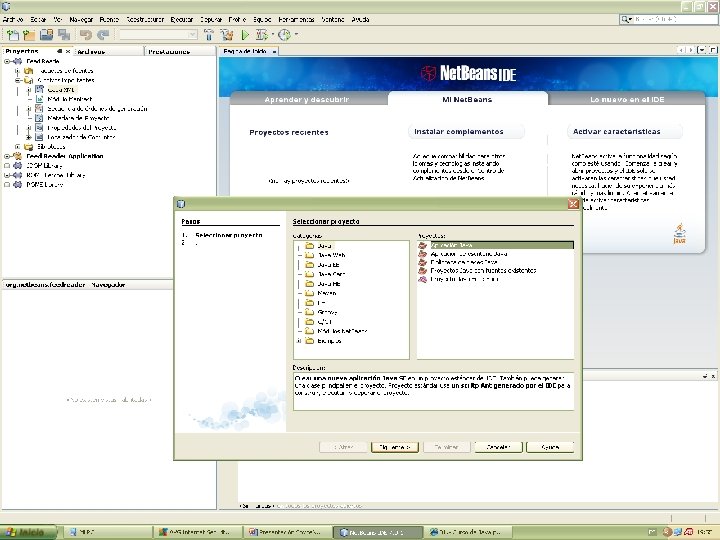
Task: Switch to NetBeans IDE taskbar button
Action: click(377, 533)
